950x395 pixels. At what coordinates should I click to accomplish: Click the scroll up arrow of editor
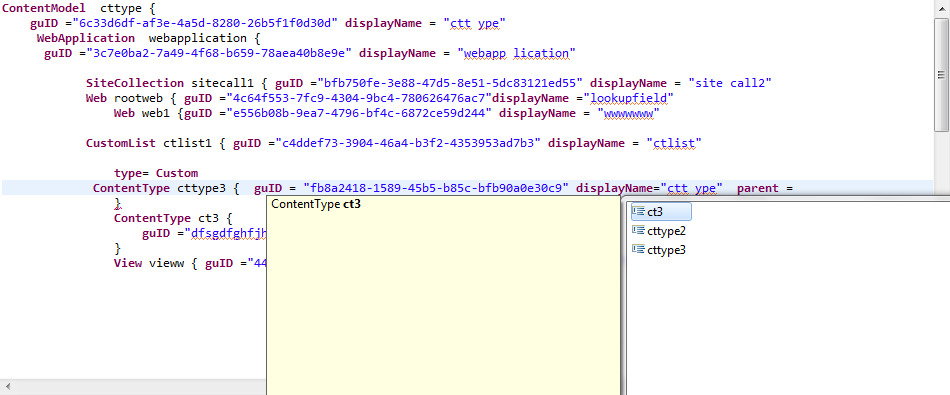click(x=941, y=8)
